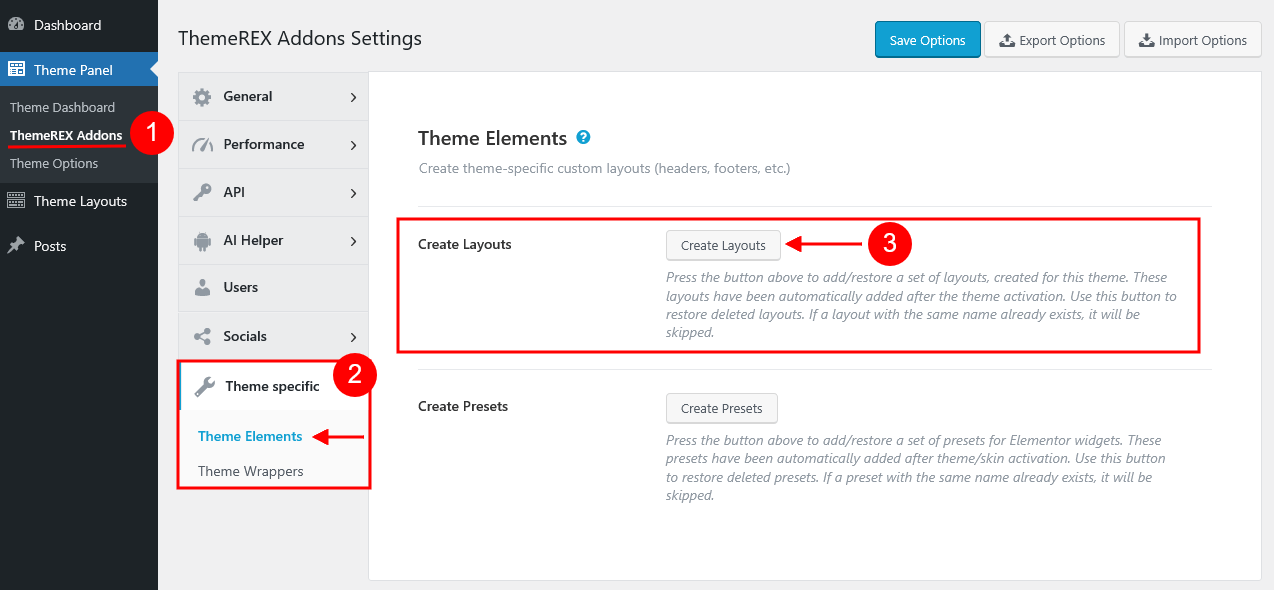Expand the Performance section arrow
Screen dimensions: 1274x590
[353, 145]
